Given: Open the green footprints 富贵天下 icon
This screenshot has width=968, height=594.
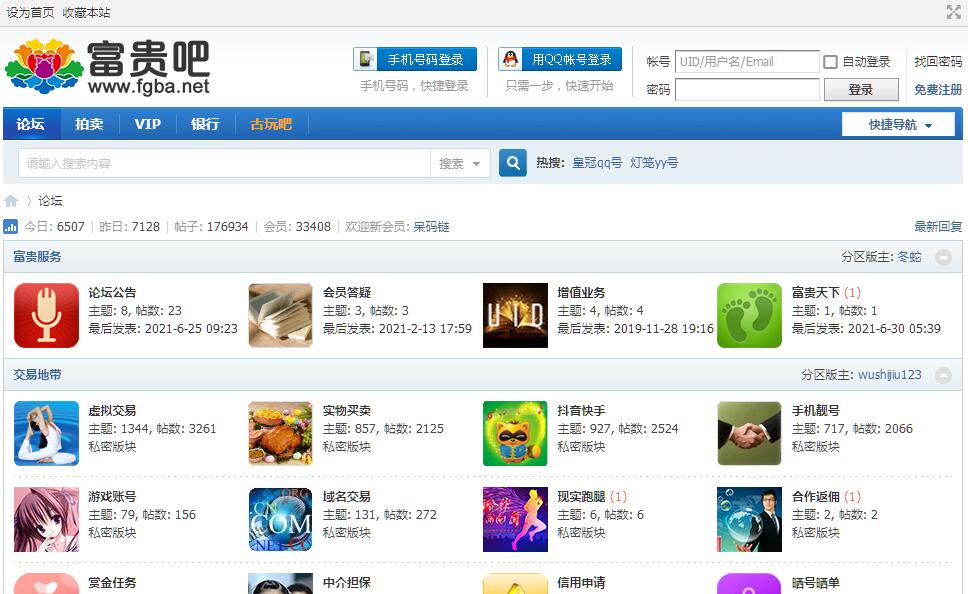Looking at the screenshot, I should (749, 315).
